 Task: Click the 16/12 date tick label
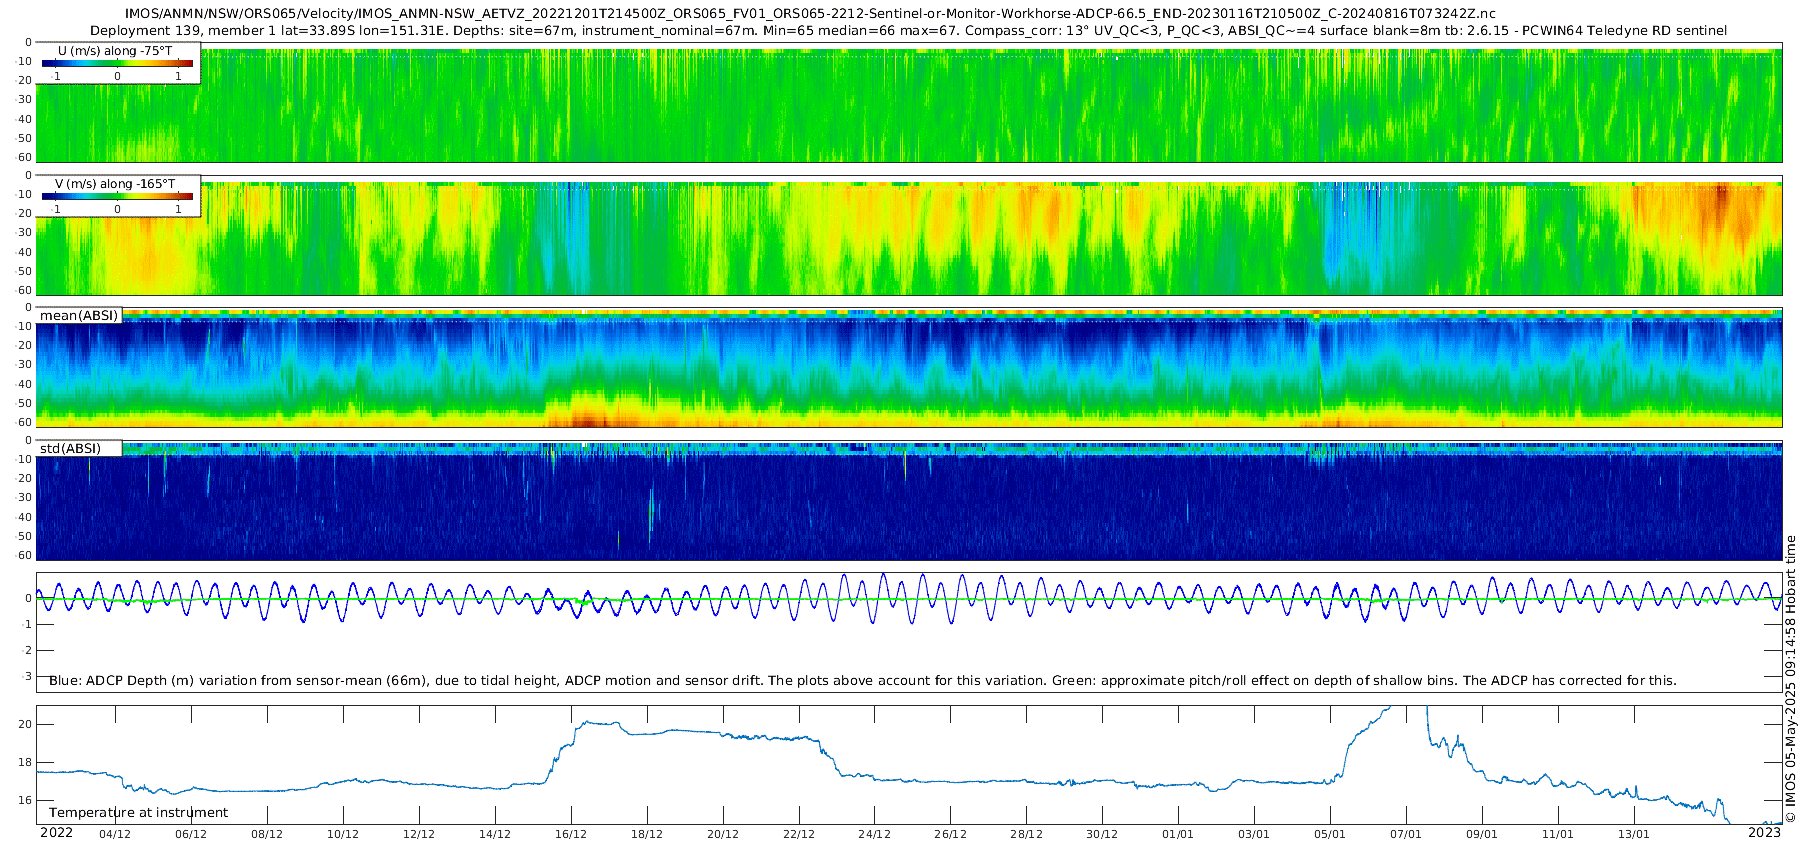pos(571,834)
